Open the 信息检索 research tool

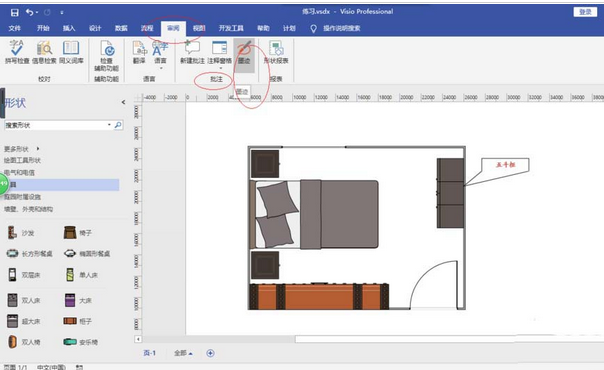click(44, 52)
